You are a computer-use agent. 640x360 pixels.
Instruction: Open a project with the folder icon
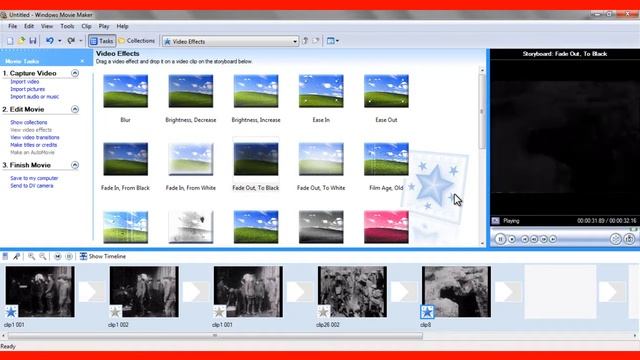pos(21,41)
